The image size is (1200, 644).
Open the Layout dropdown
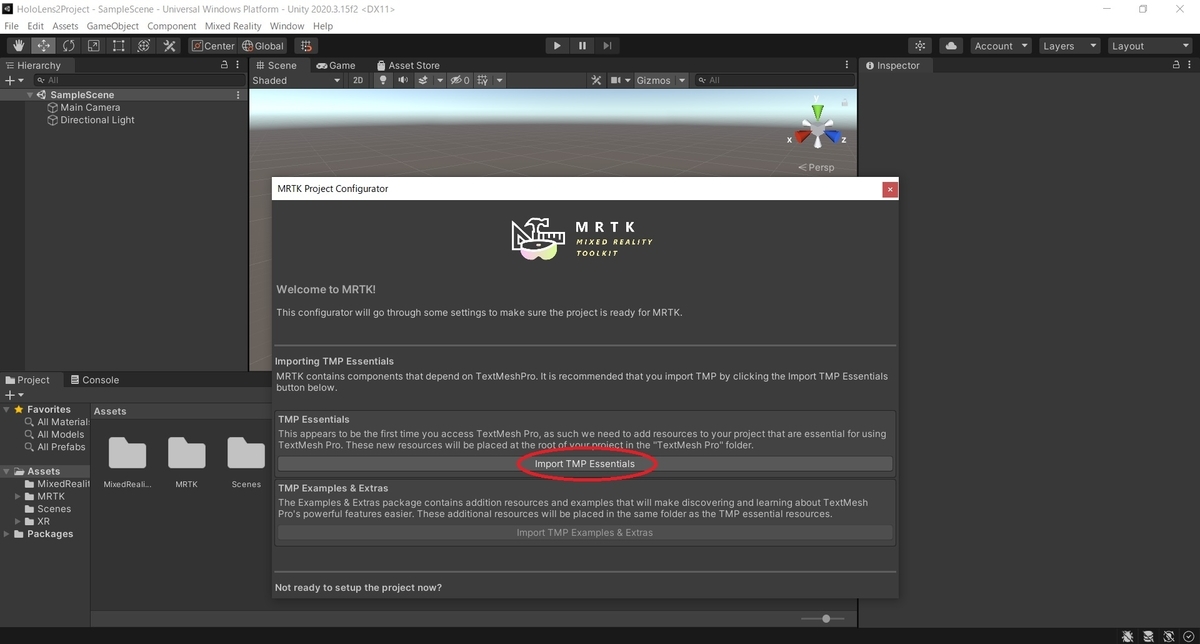pyautogui.click(x=1149, y=46)
